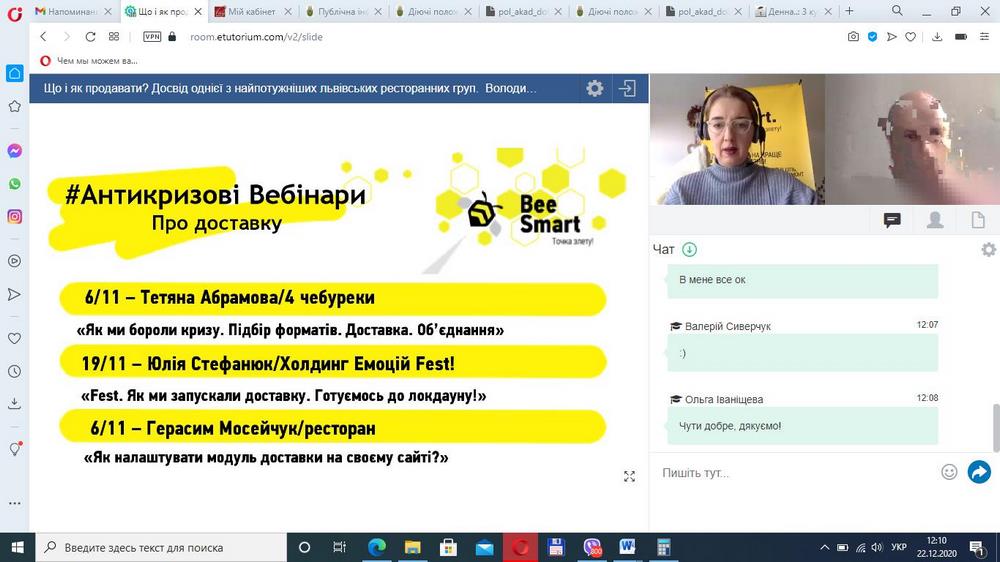The height and width of the screenshot is (562, 1000).
Task: Toggle the VPN badge in address bar
Action: coord(152,37)
